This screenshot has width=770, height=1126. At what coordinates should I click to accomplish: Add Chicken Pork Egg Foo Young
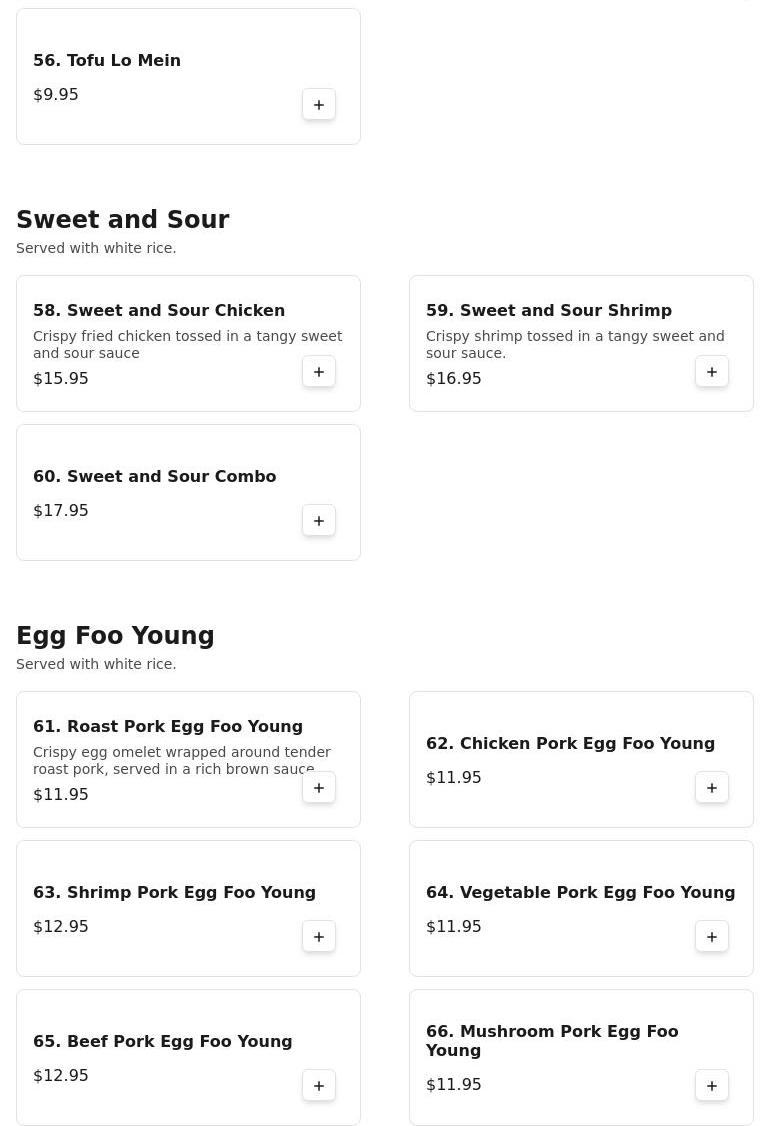712,788
